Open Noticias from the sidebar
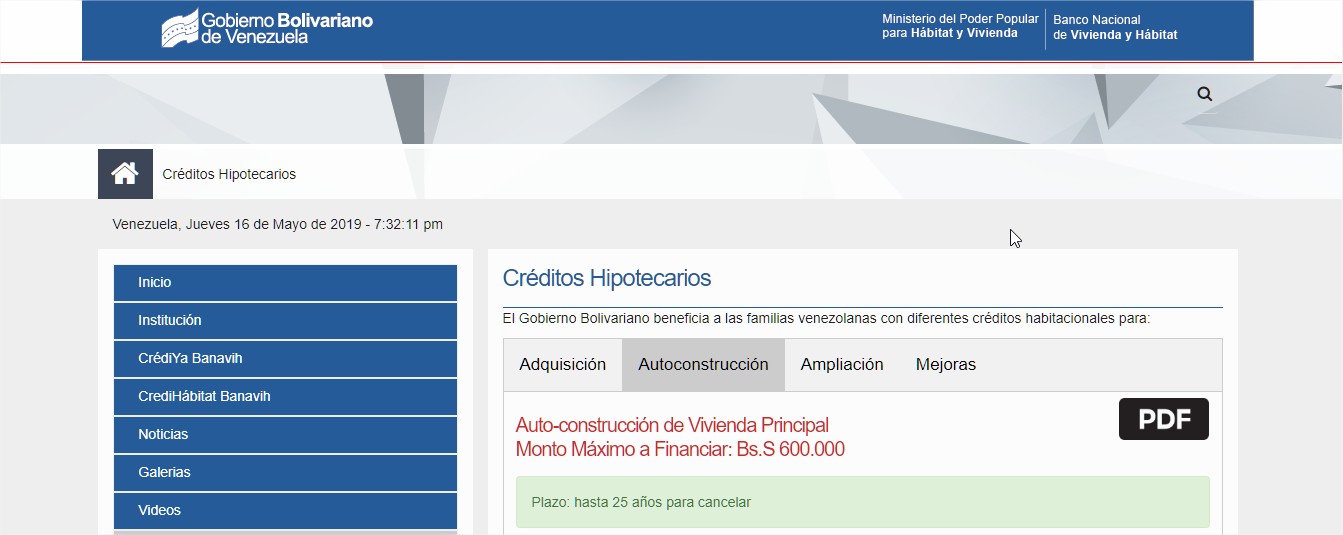 285,435
